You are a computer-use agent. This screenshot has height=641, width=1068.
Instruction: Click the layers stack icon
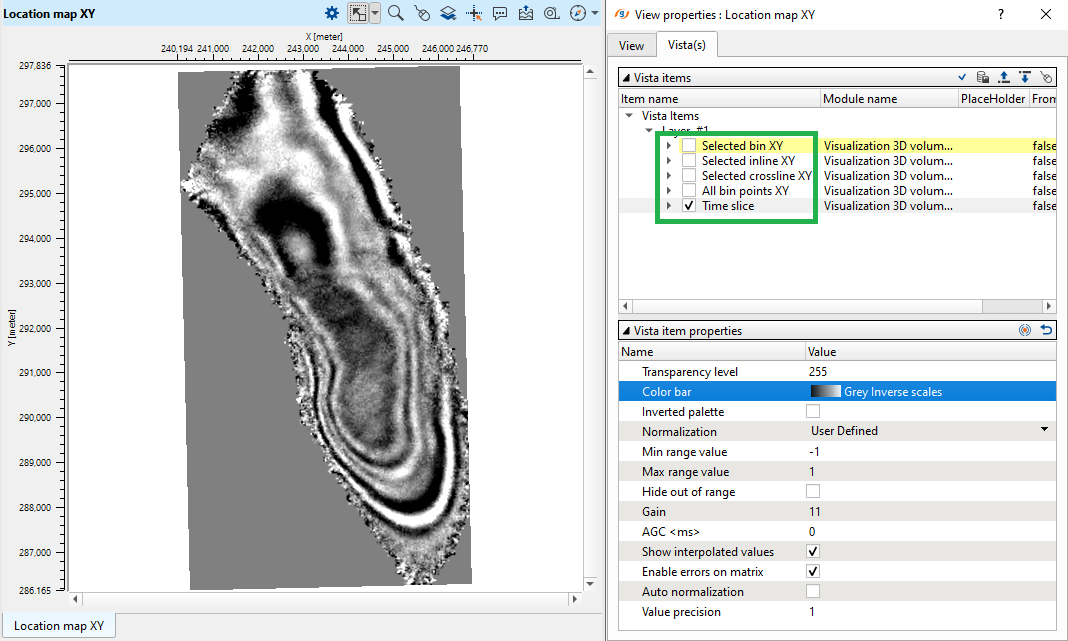click(x=448, y=13)
